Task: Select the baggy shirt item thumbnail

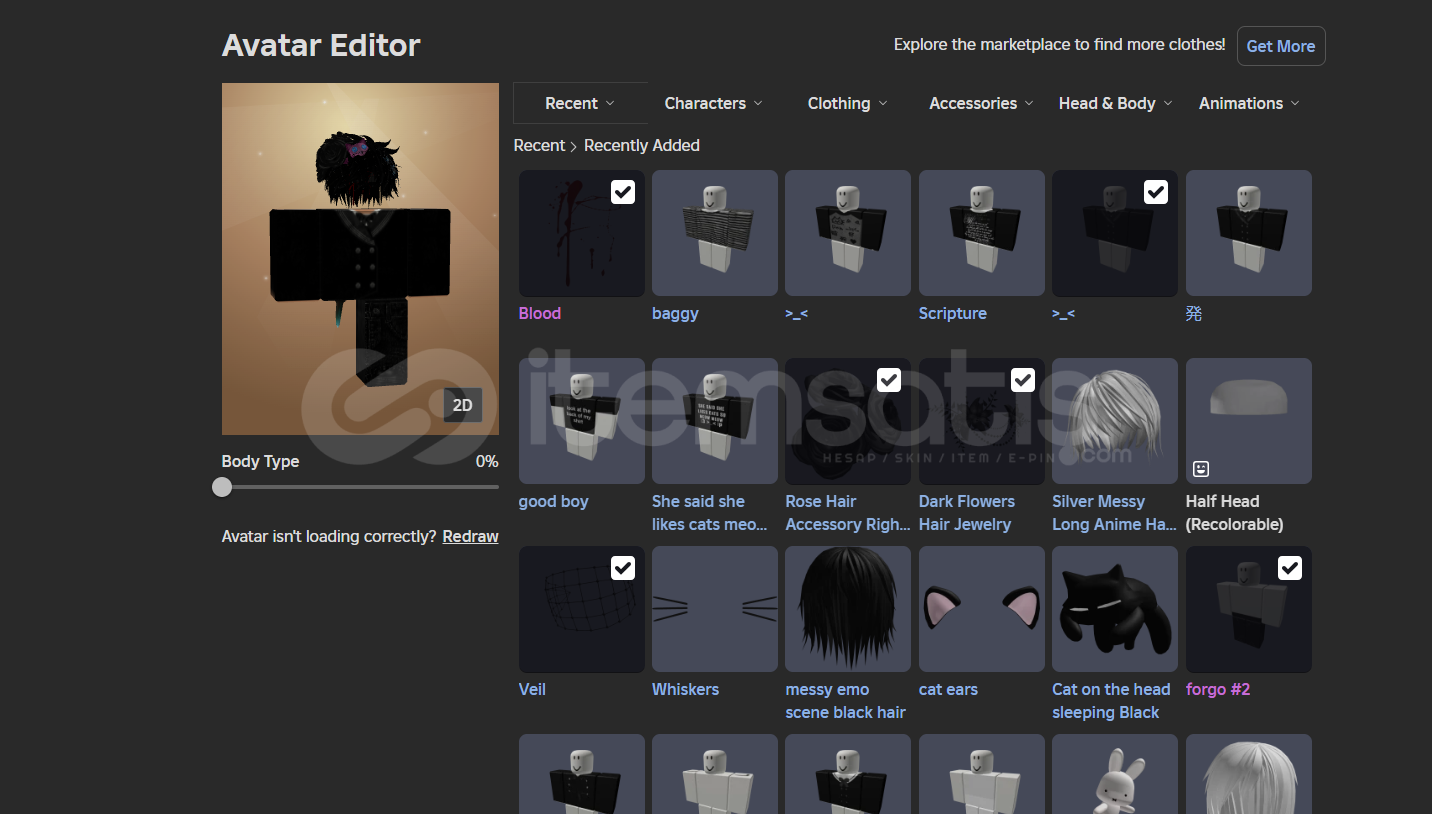Action: click(715, 233)
